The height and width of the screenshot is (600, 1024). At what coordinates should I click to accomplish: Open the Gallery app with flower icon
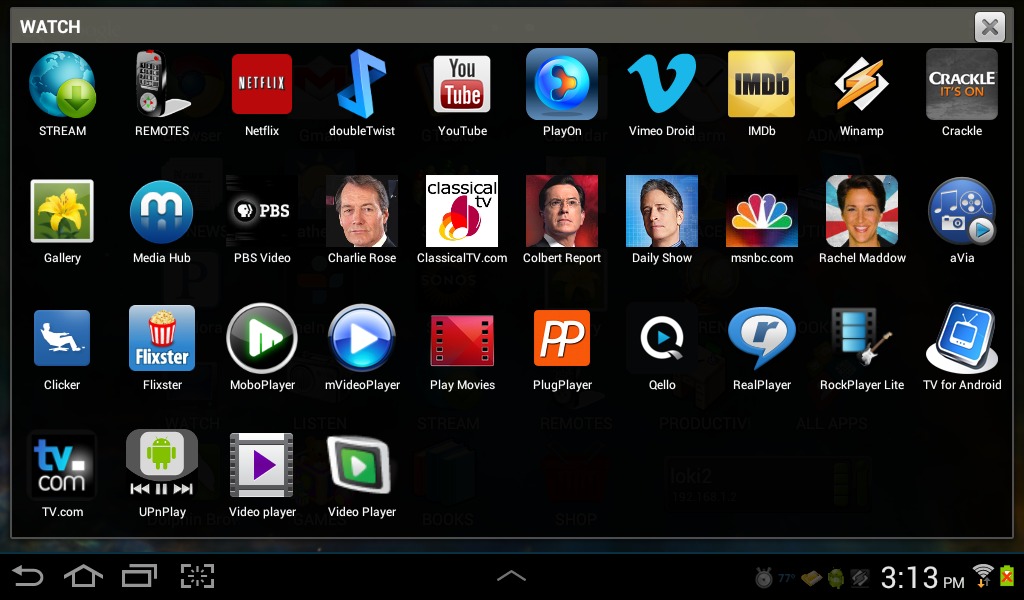(62, 211)
